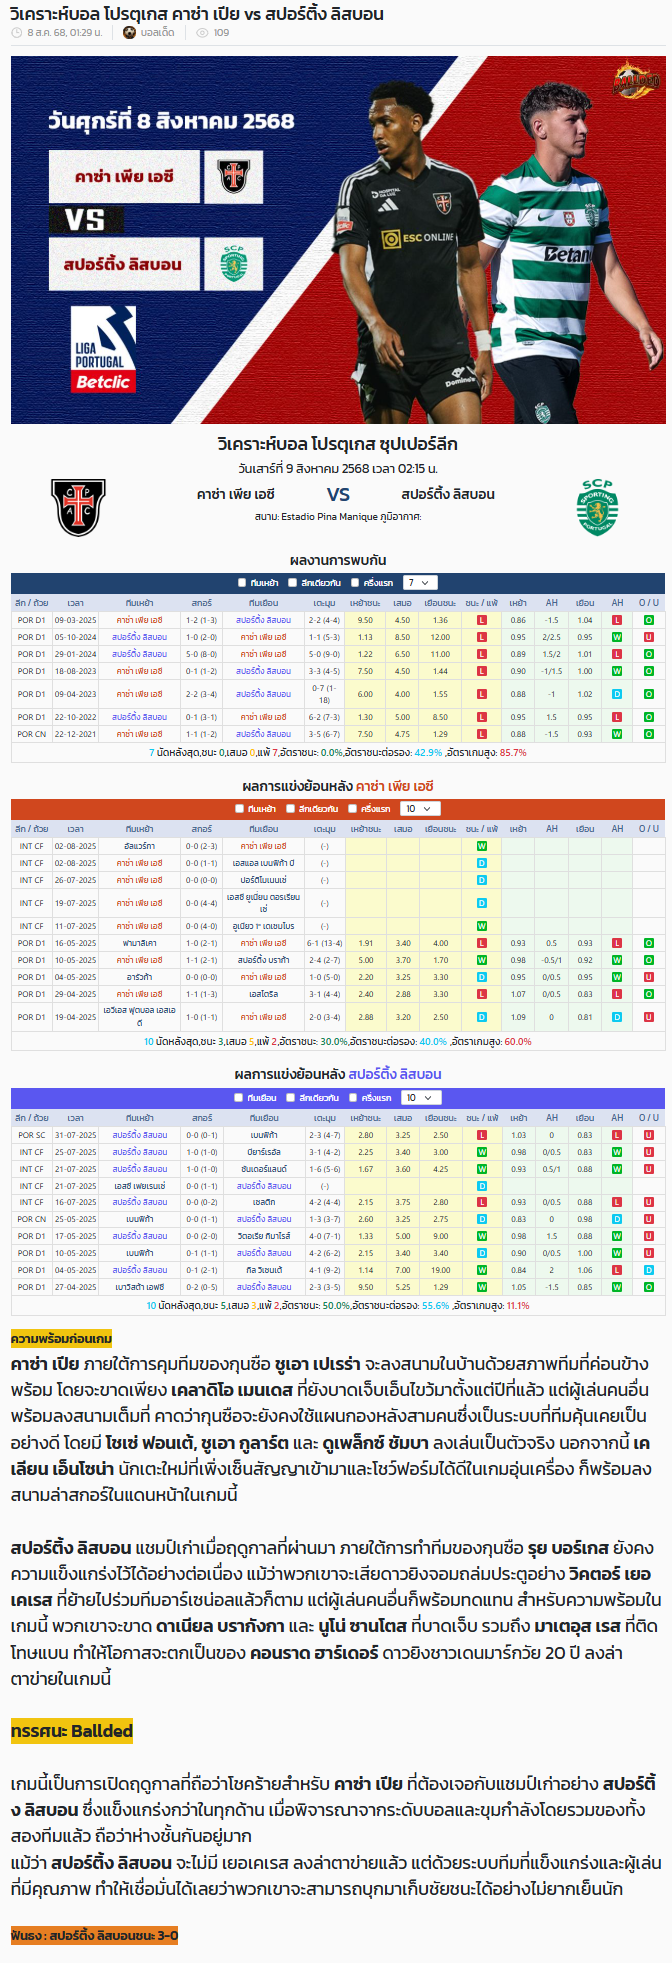The width and height of the screenshot is (672, 1963).
Task: Click score 5-0 (8-0) in 29-01-2024 row
Action: tap(202, 654)
